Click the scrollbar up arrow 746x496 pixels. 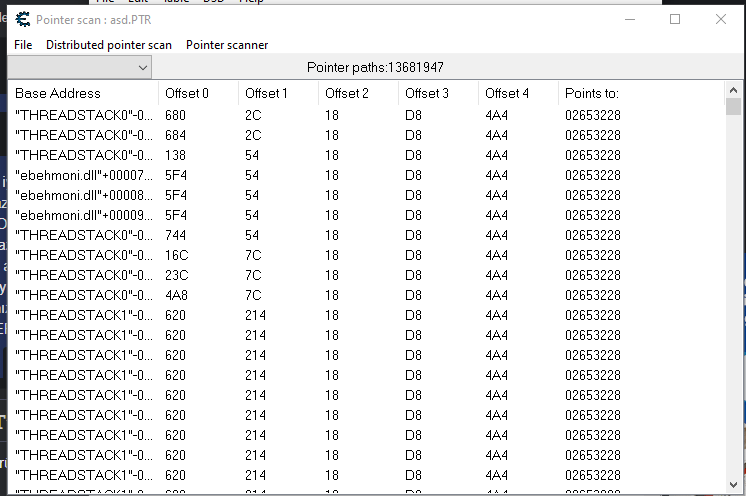[733, 90]
